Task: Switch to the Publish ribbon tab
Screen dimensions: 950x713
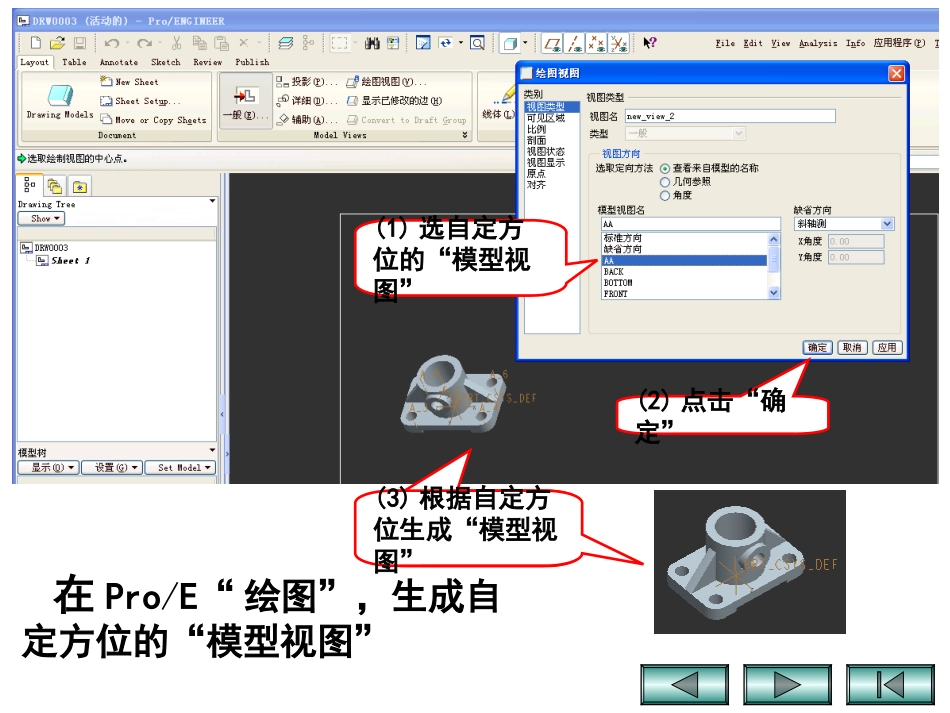Action: point(252,62)
